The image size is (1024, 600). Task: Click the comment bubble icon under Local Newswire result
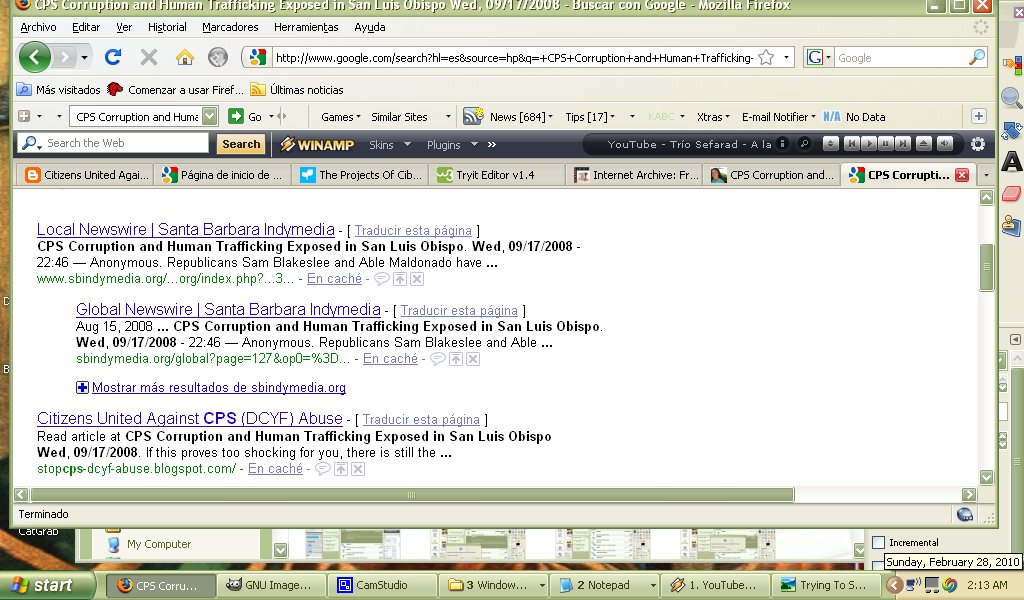(381, 279)
